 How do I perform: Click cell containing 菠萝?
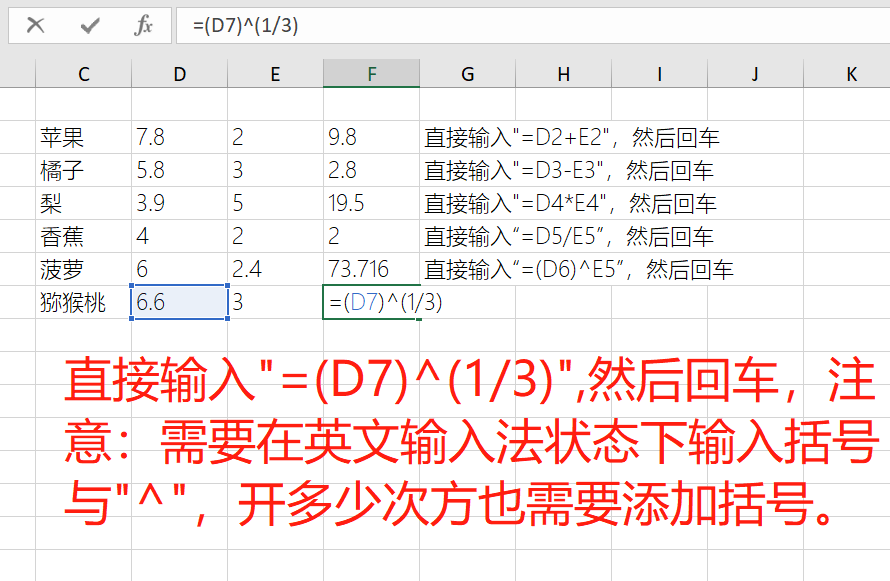[83, 268]
